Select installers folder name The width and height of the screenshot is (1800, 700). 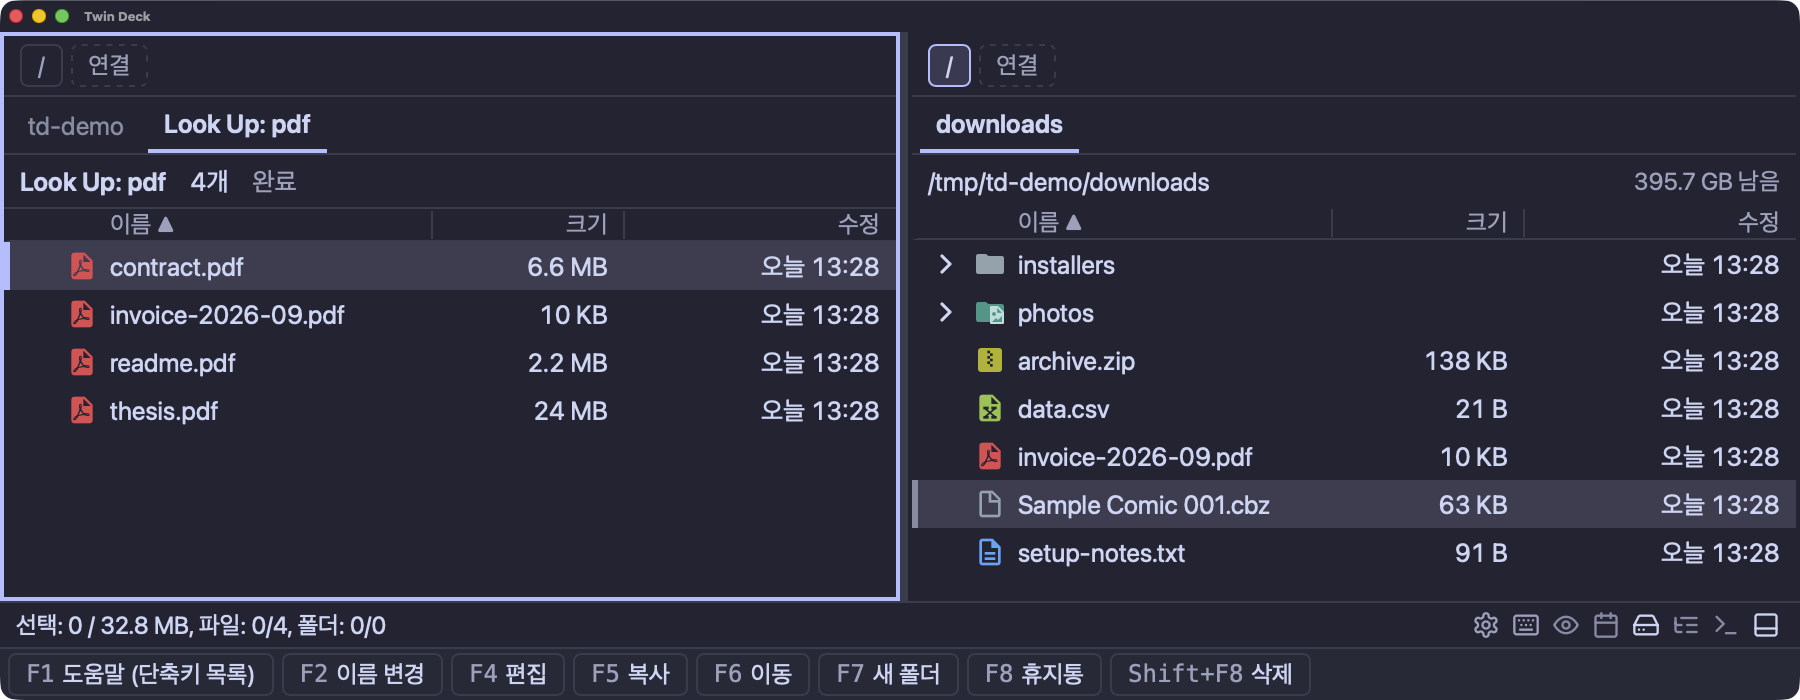pyautogui.click(x=1066, y=265)
